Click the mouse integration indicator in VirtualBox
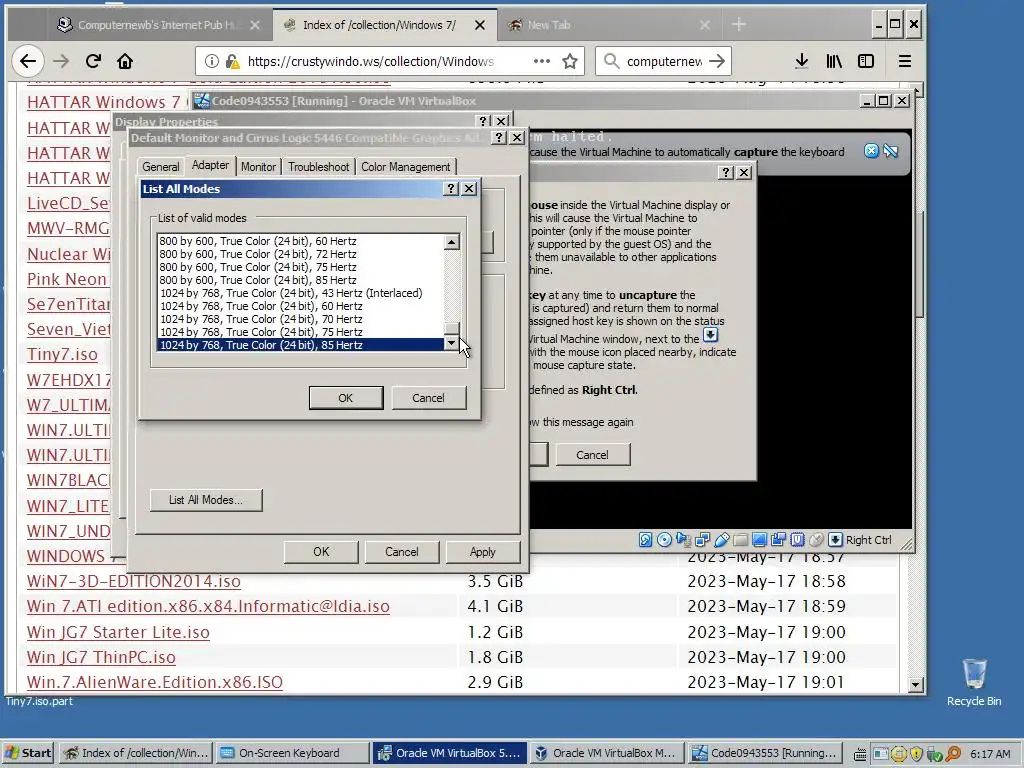This screenshot has width=1024, height=768. click(816, 540)
